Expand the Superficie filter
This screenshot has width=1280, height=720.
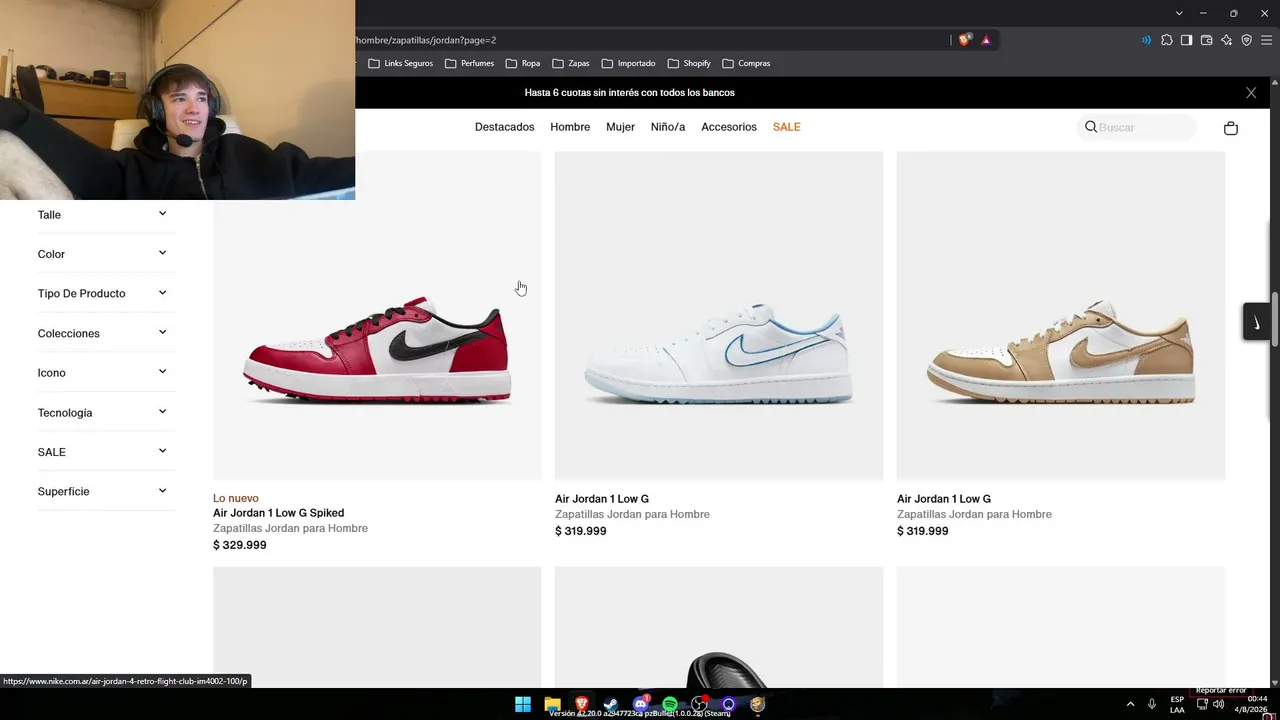[106, 491]
